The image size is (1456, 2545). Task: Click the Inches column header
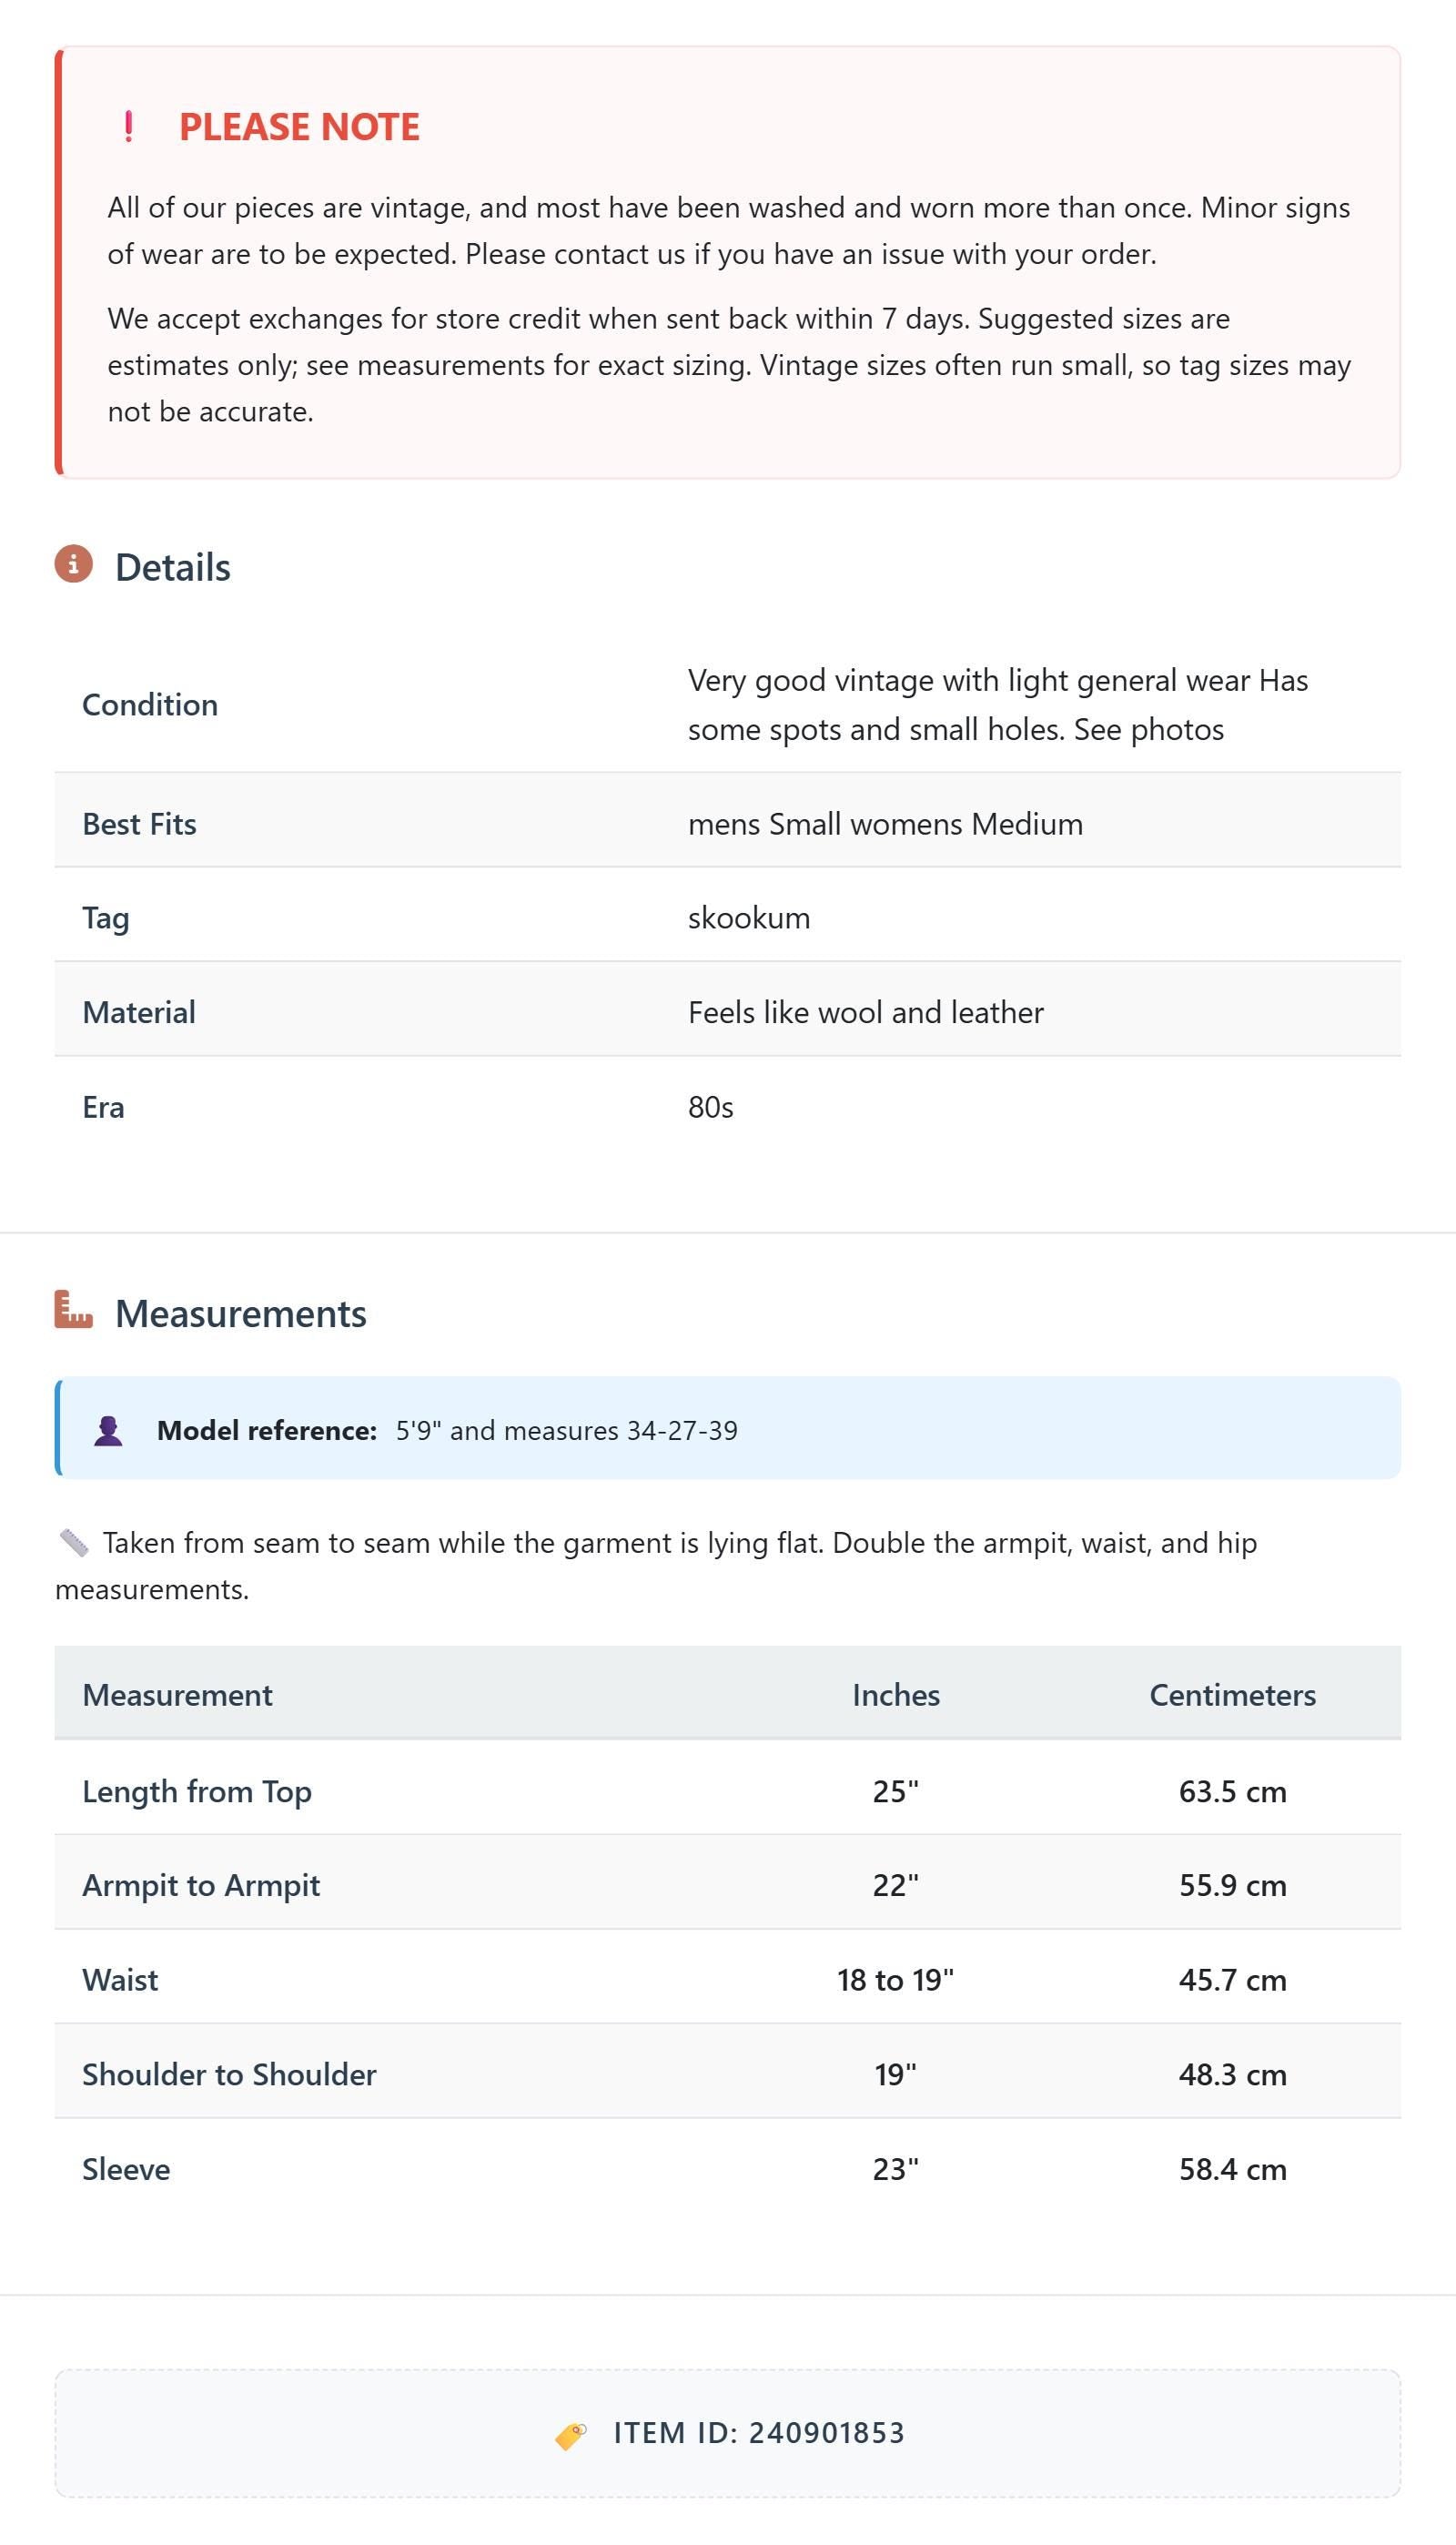tap(896, 1695)
